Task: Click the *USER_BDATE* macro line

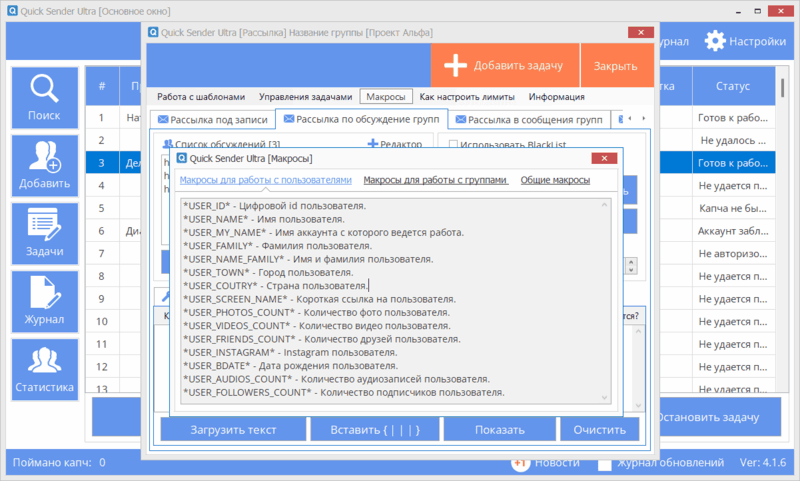Action: pyautogui.click(x=290, y=366)
